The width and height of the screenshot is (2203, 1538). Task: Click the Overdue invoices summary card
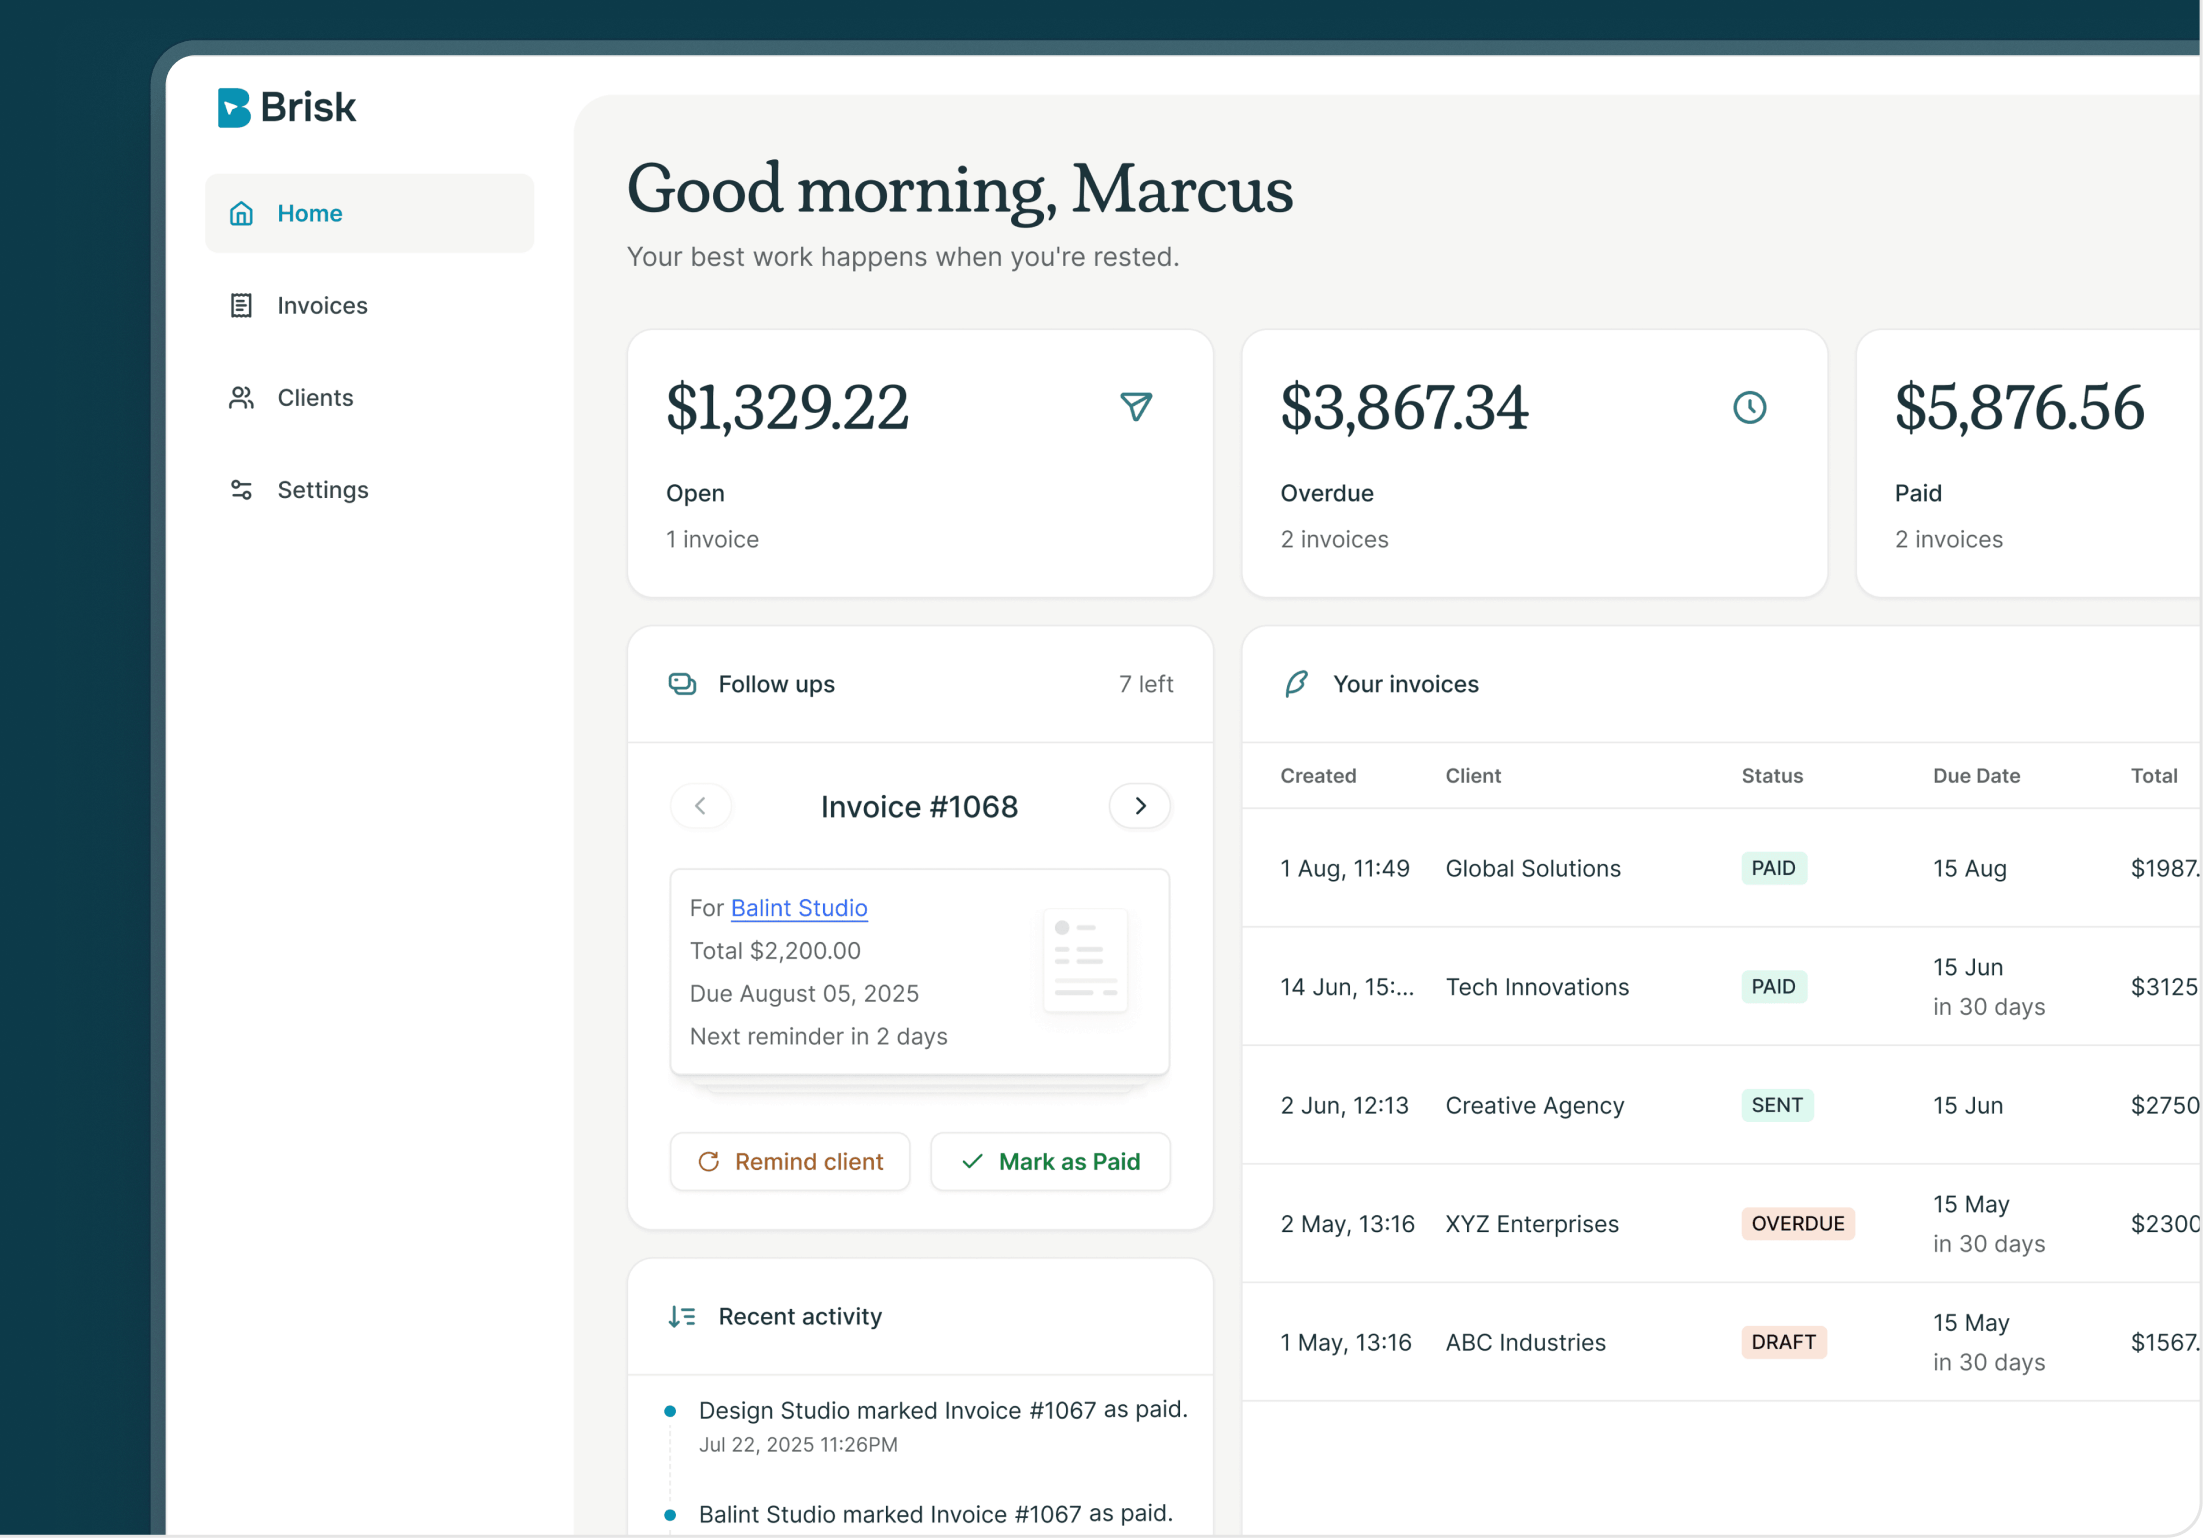1534,464
